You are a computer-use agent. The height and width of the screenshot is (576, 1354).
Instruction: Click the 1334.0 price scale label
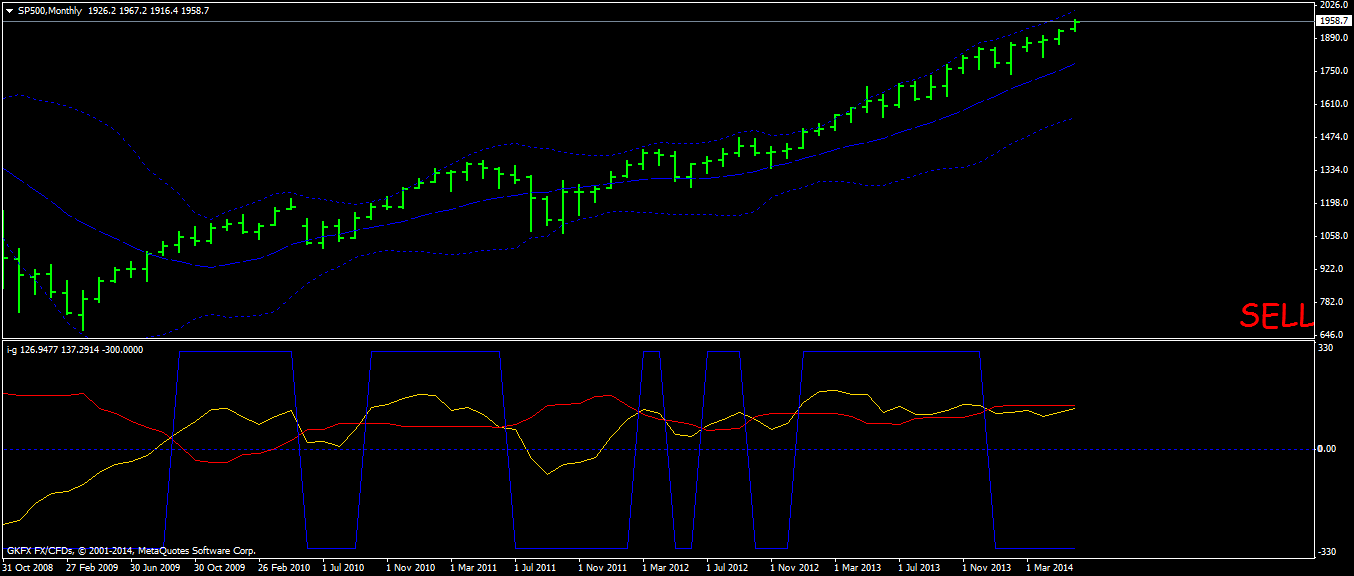[1334, 170]
